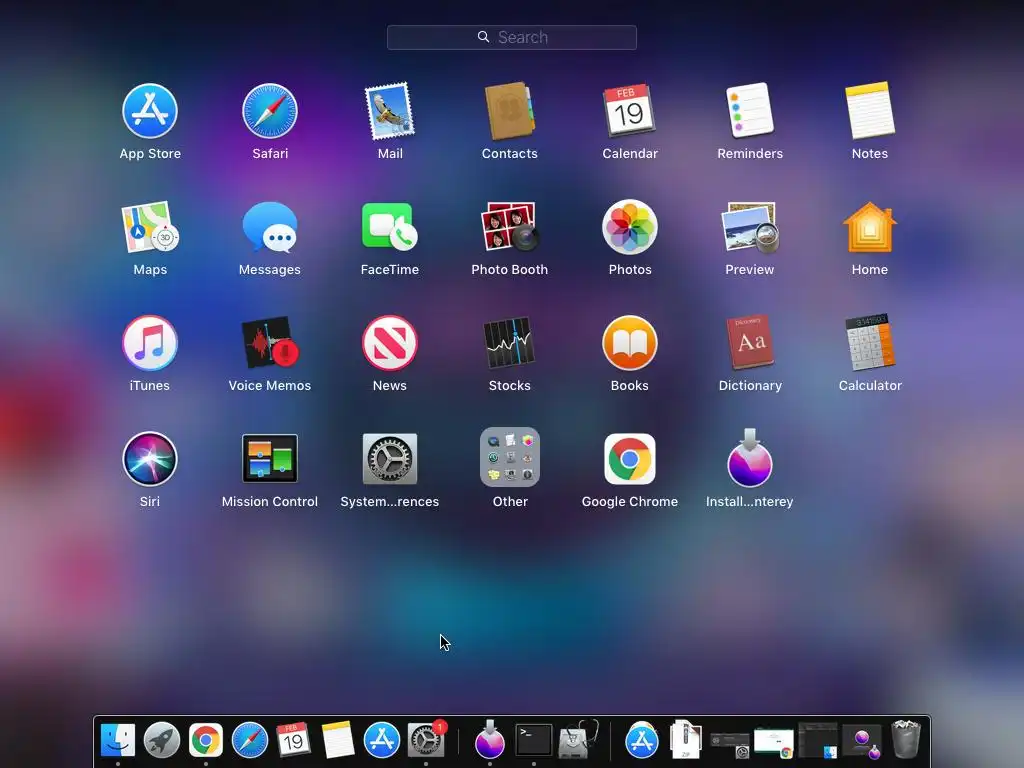Launch iTunes
1024x768 pixels.
tap(150, 344)
